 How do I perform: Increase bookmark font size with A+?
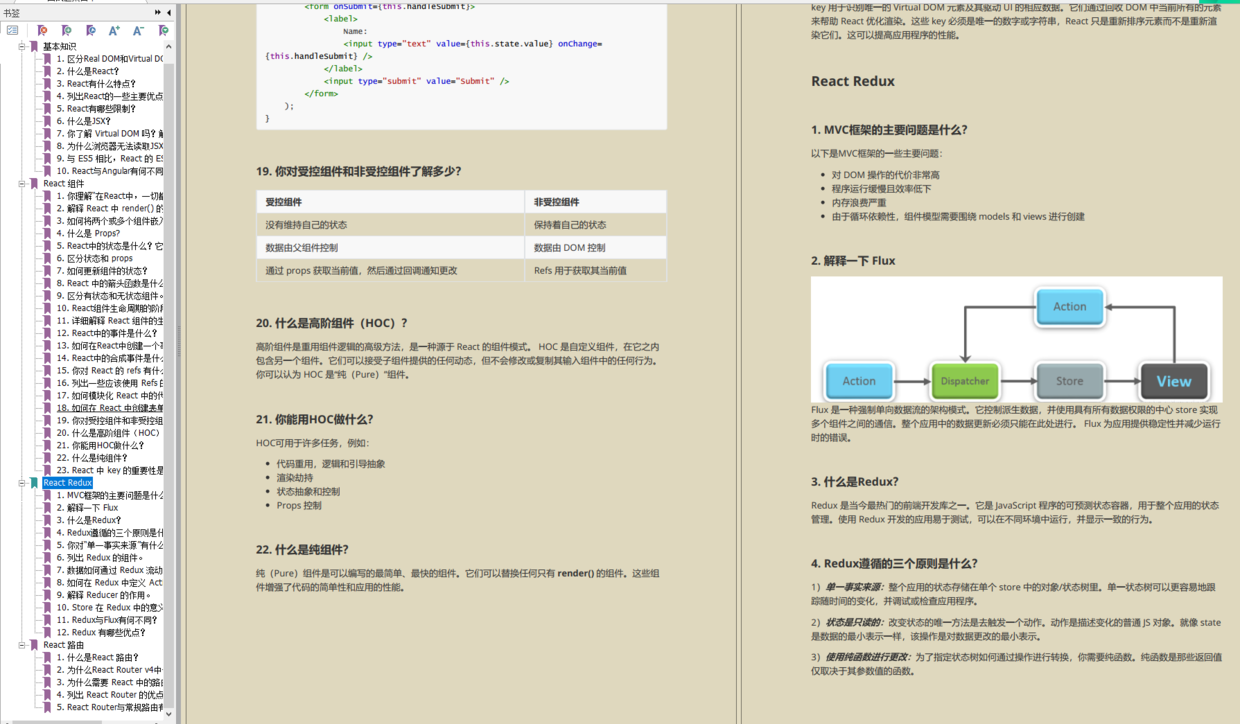pos(114,30)
